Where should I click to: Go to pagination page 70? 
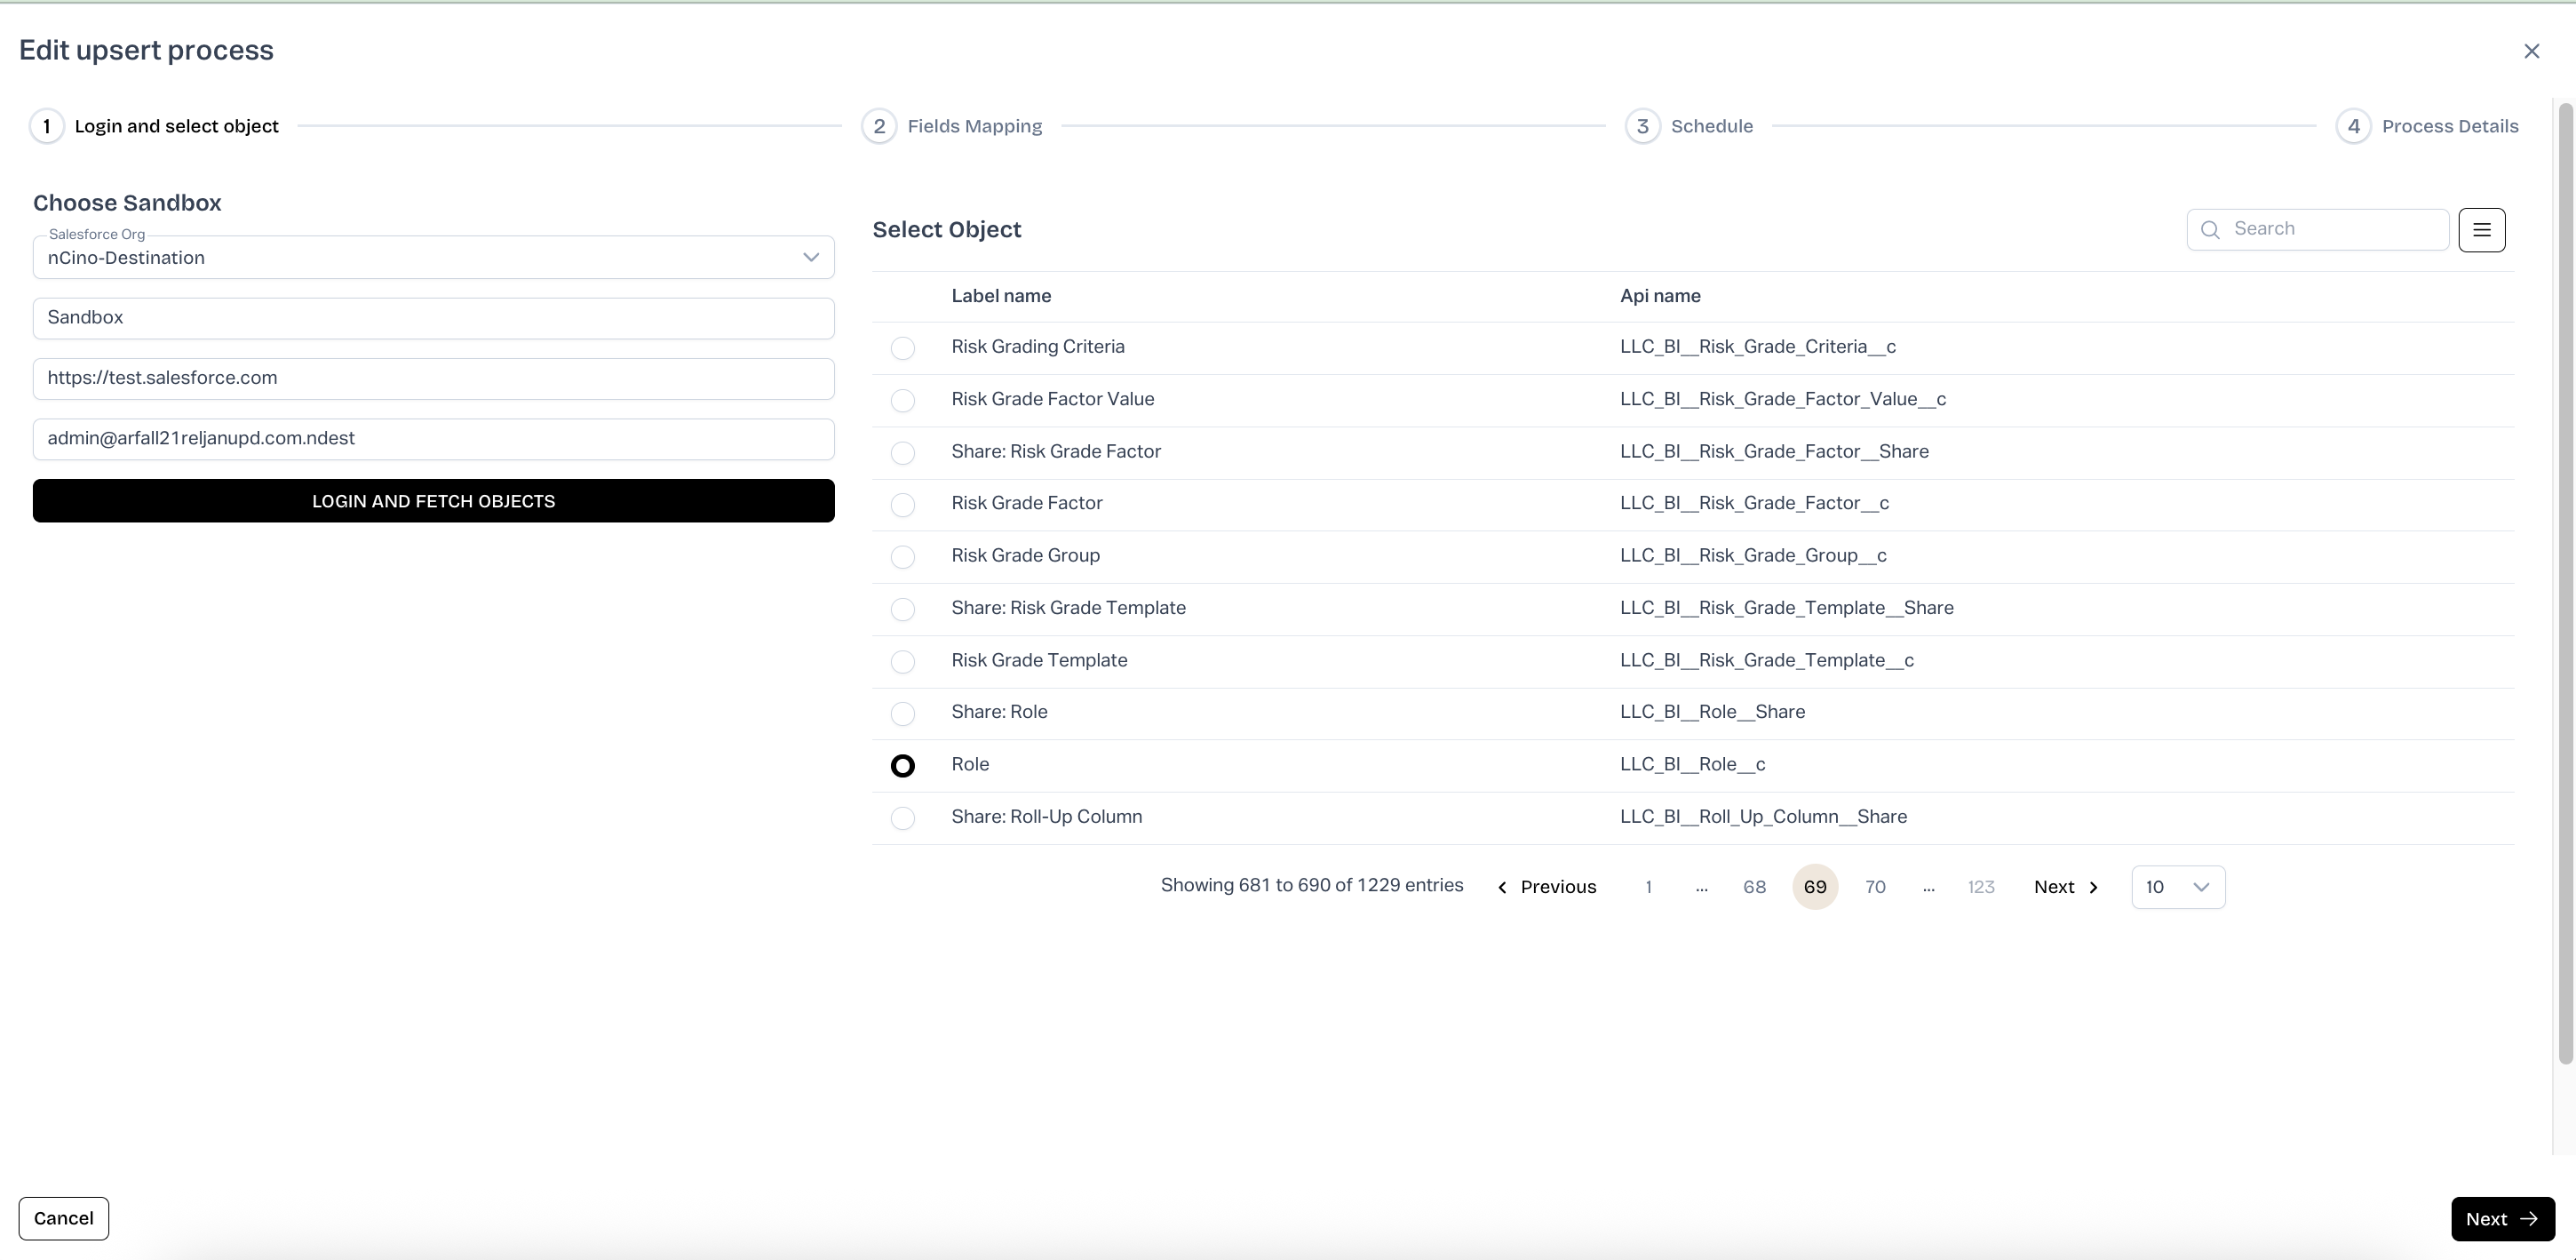click(1875, 888)
